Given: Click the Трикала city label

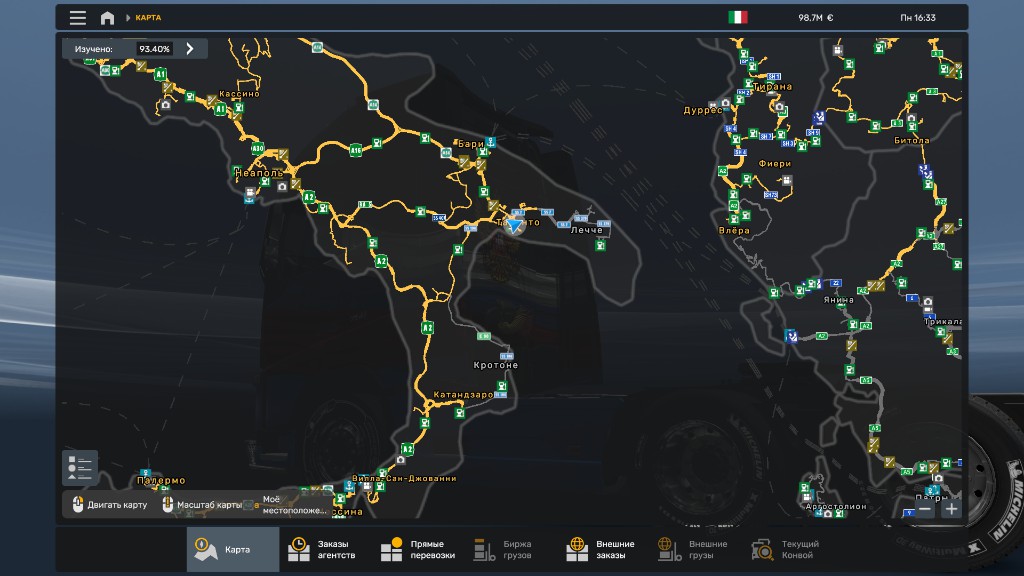Looking at the screenshot, I should pos(943,321).
